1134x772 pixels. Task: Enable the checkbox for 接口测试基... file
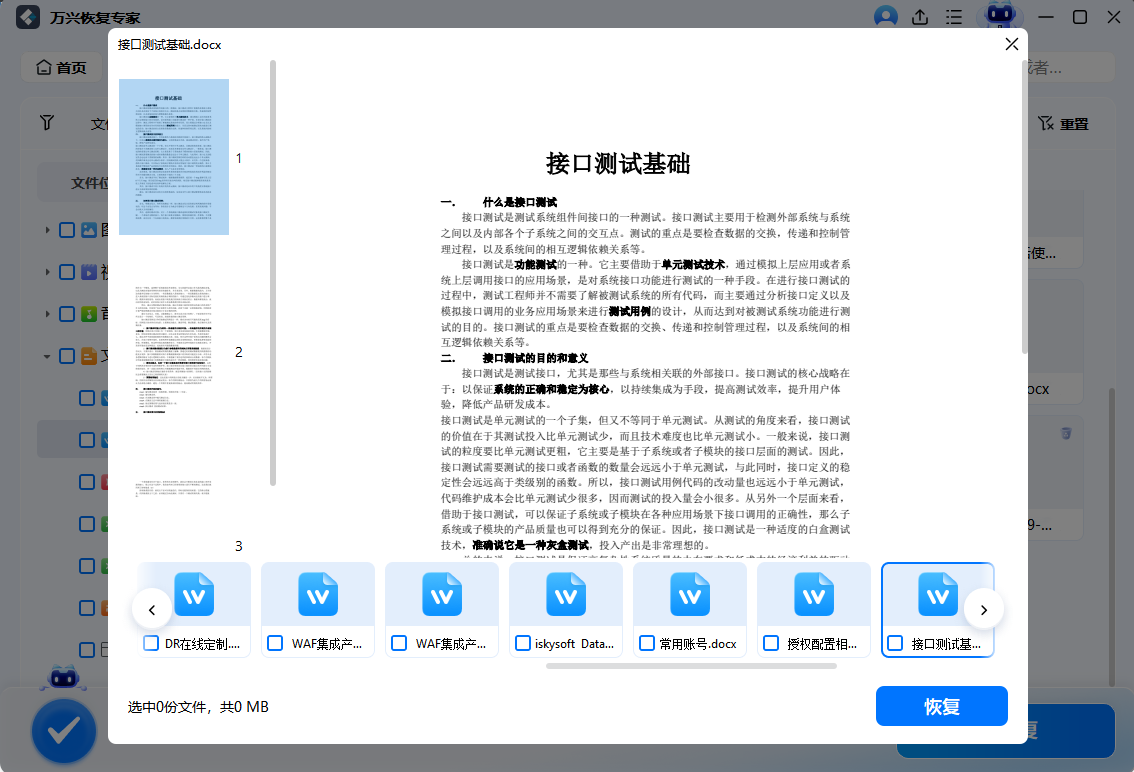894,643
